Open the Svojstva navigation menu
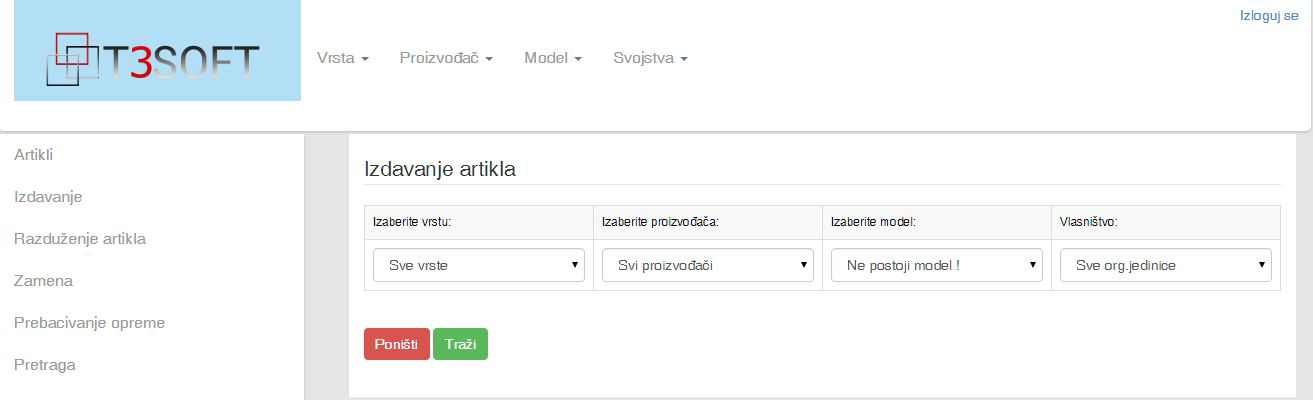The height and width of the screenshot is (400, 1313). (650, 58)
